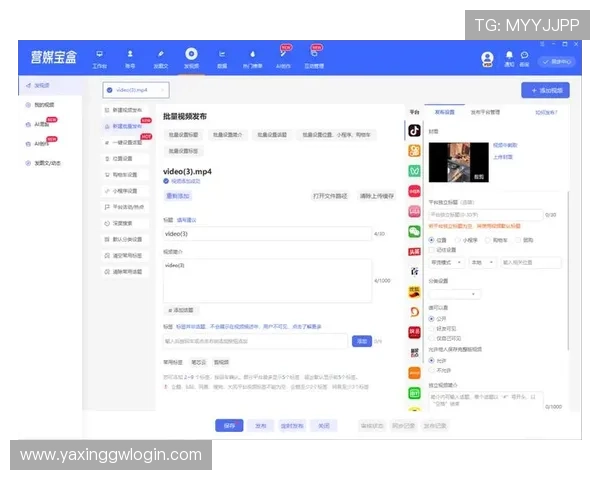The image size is (600, 480).
Task: Select the yellow-and-red platform icon
Action: pos(414,292)
